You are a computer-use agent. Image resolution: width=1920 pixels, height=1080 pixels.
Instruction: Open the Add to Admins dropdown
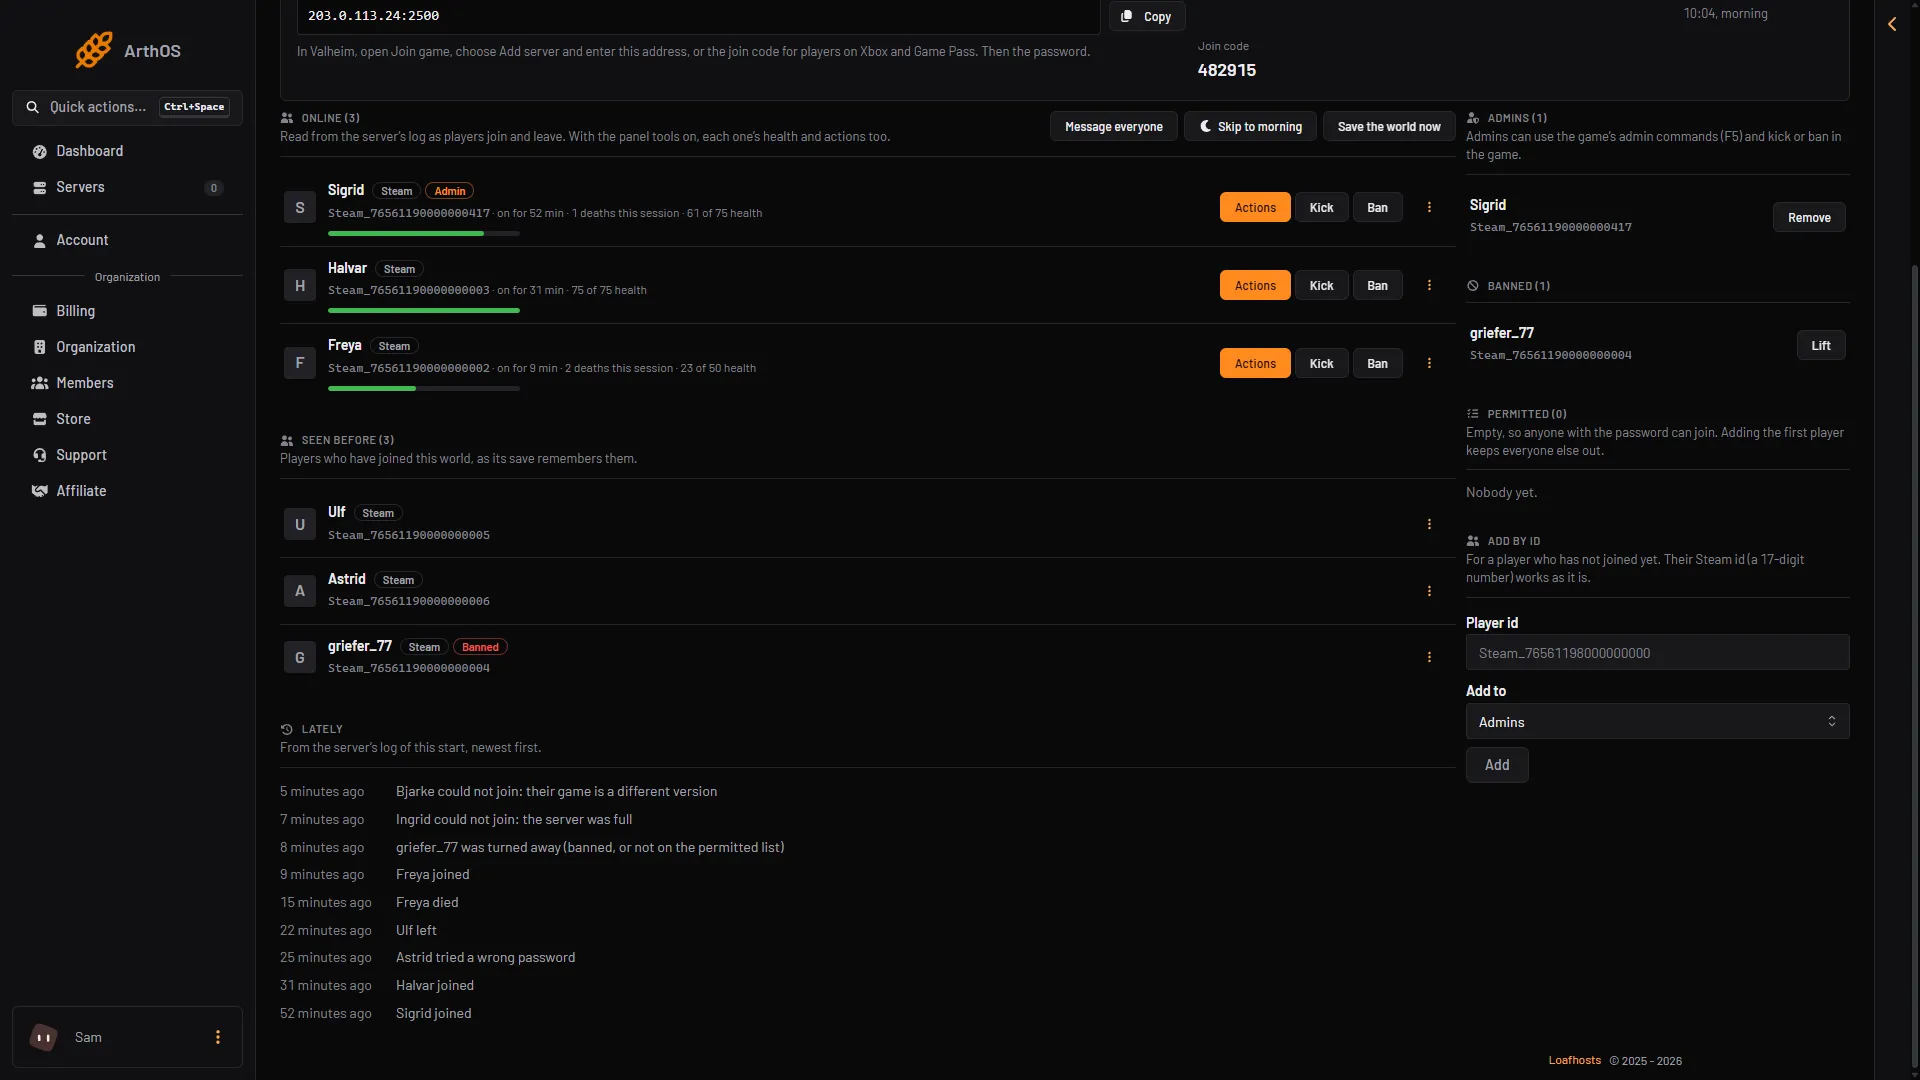pos(1657,722)
